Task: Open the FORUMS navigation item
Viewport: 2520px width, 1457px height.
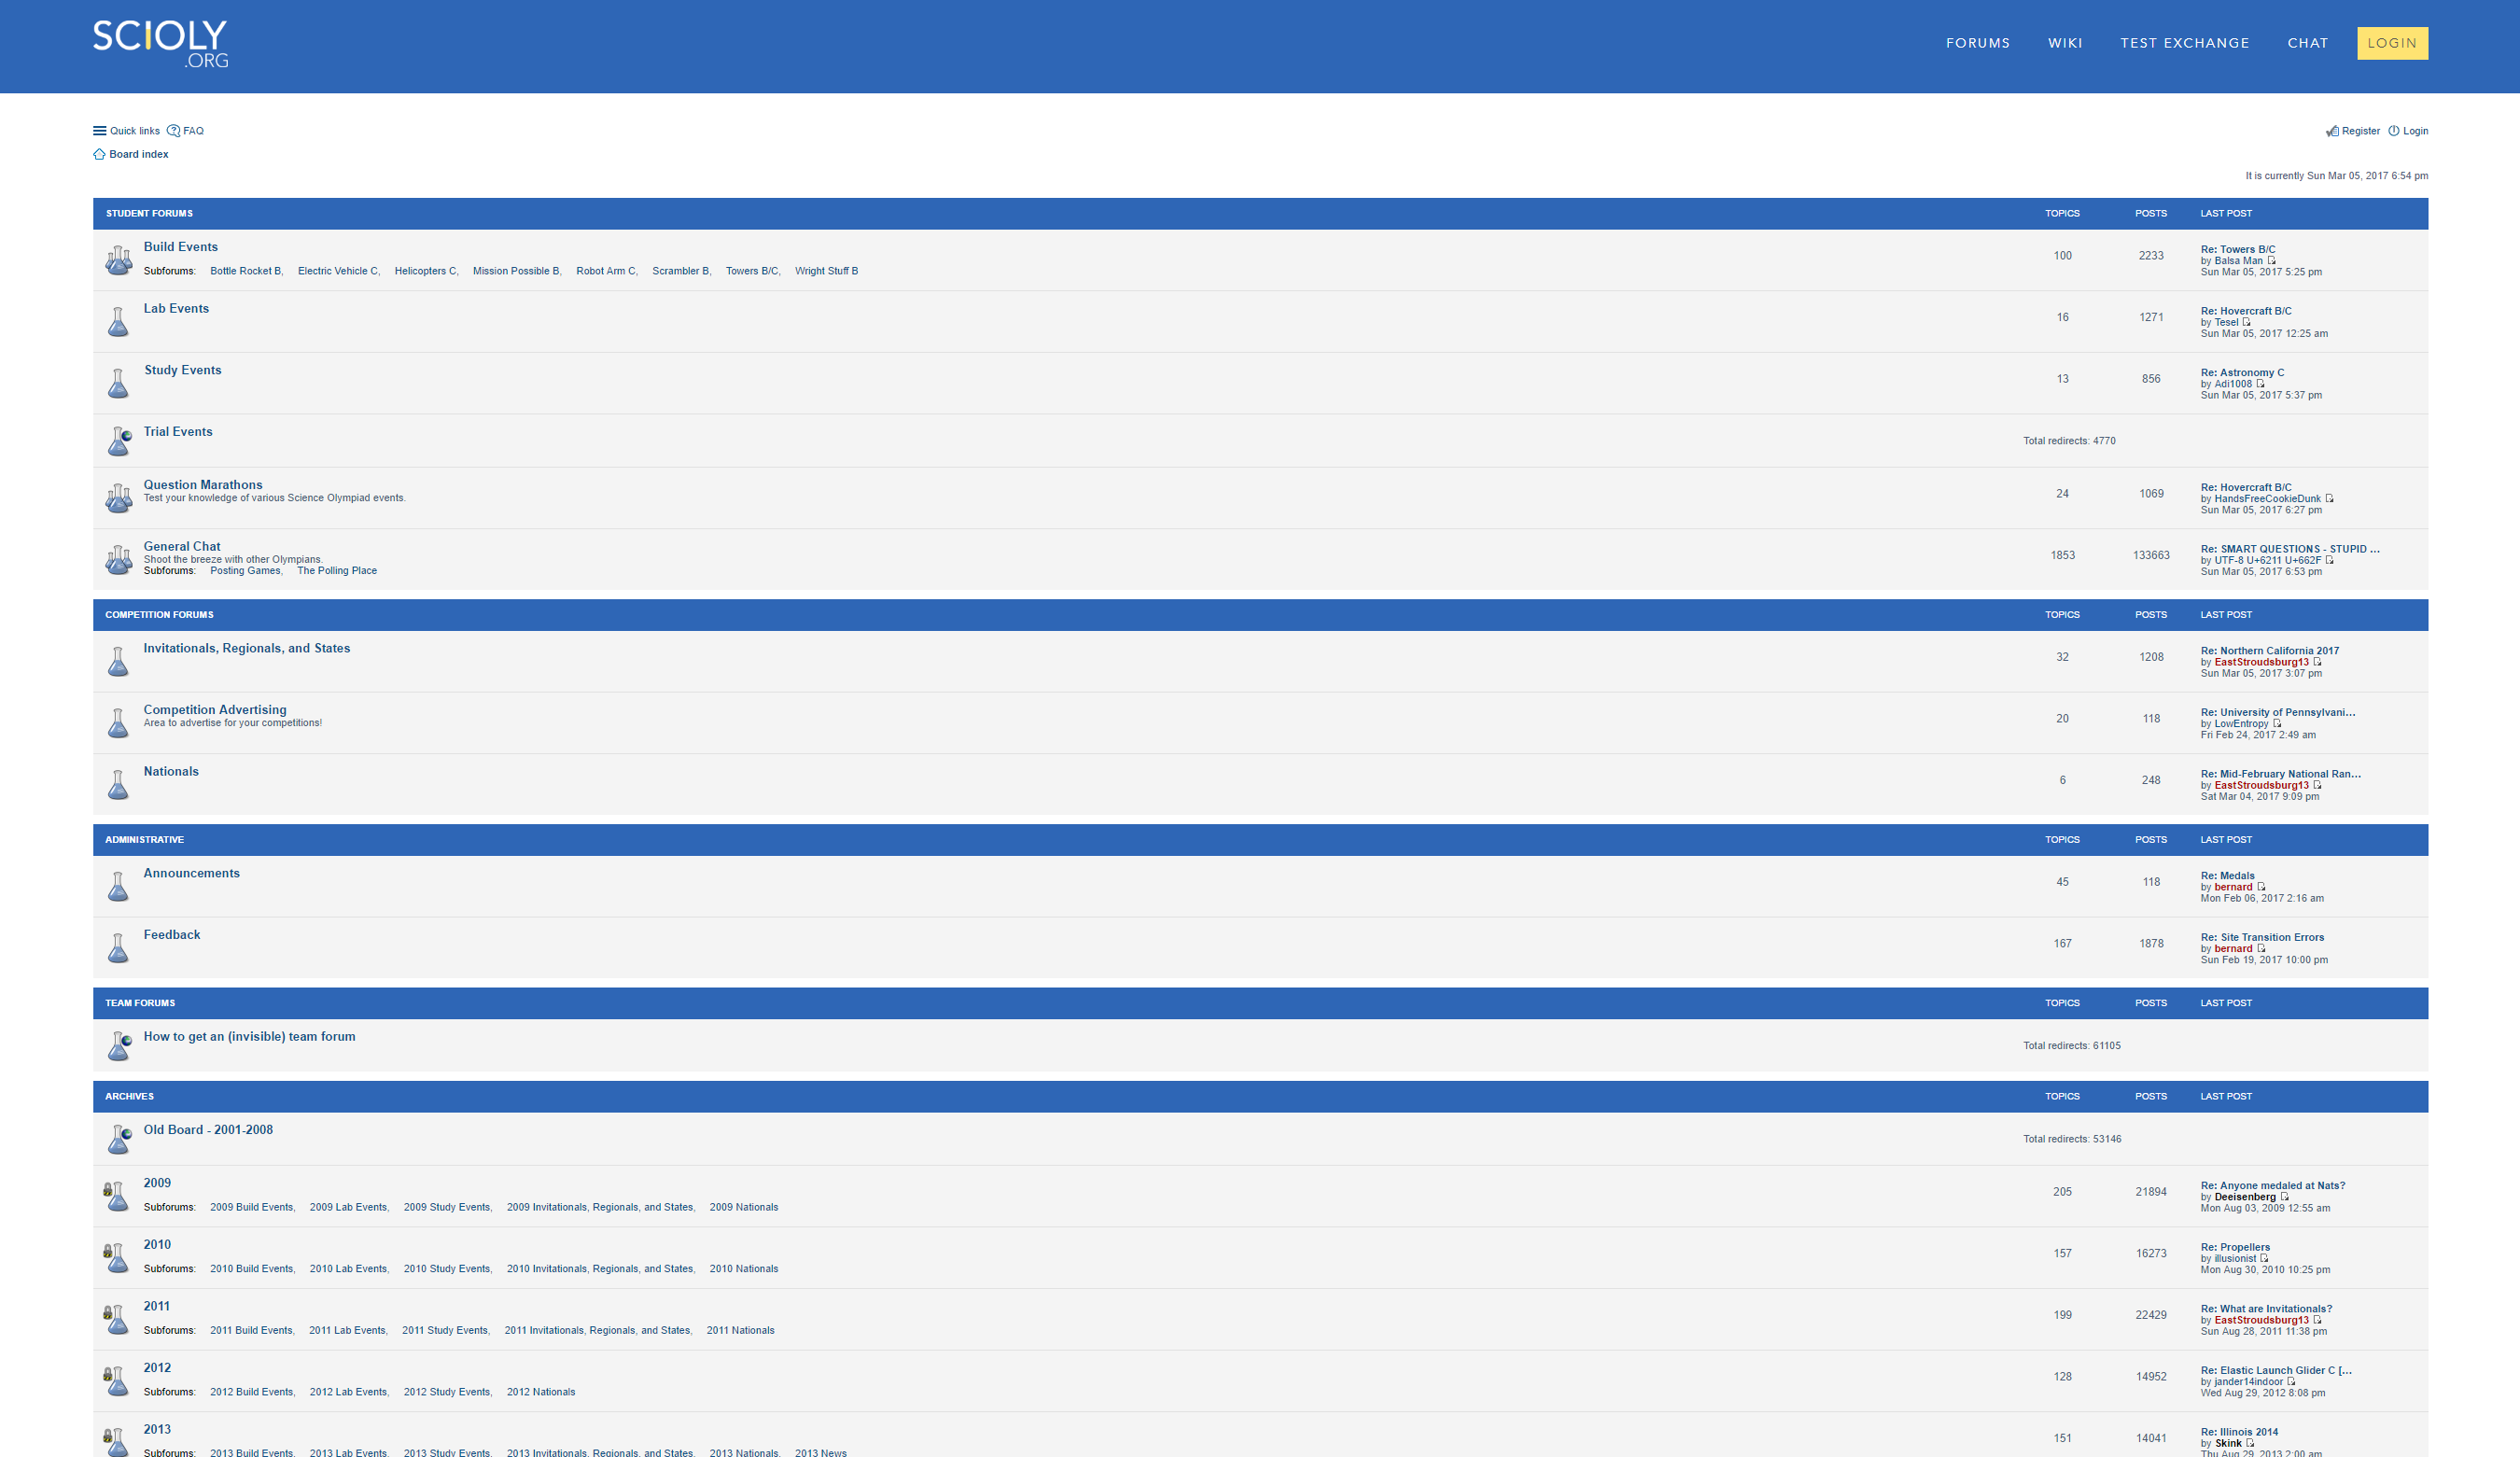Action: [x=1977, y=43]
